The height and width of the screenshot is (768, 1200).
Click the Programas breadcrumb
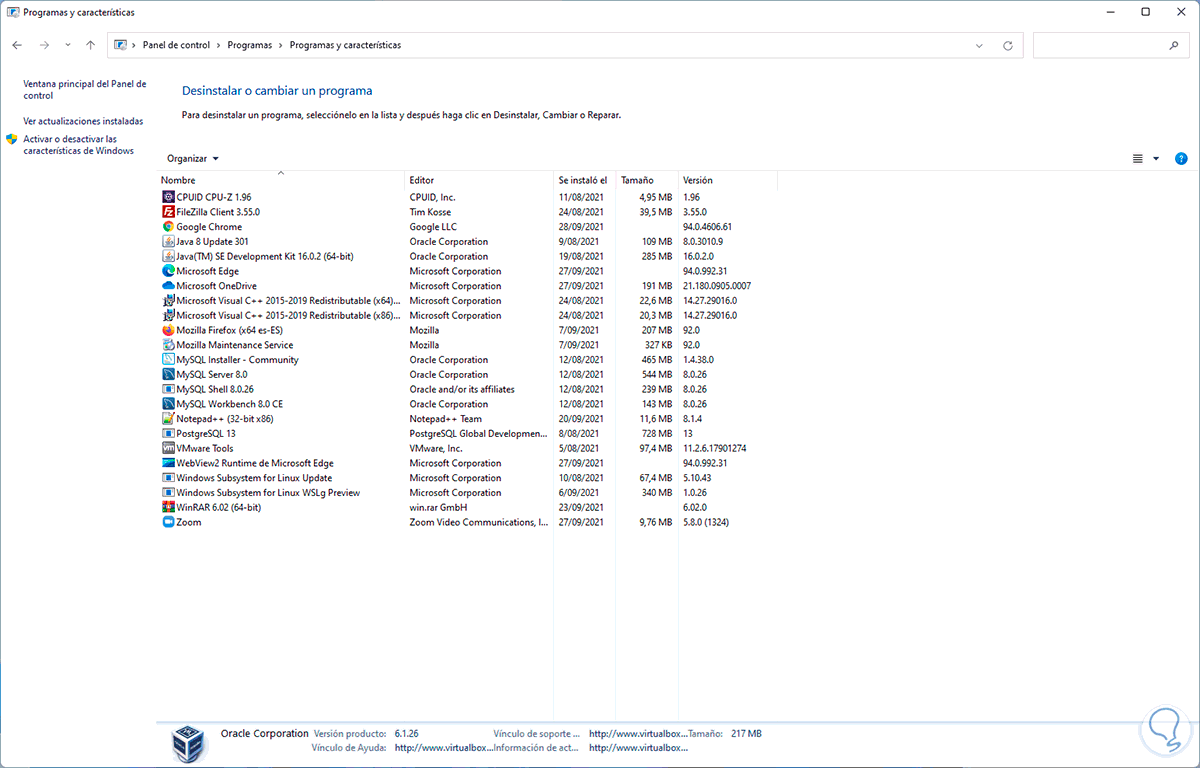click(249, 46)
